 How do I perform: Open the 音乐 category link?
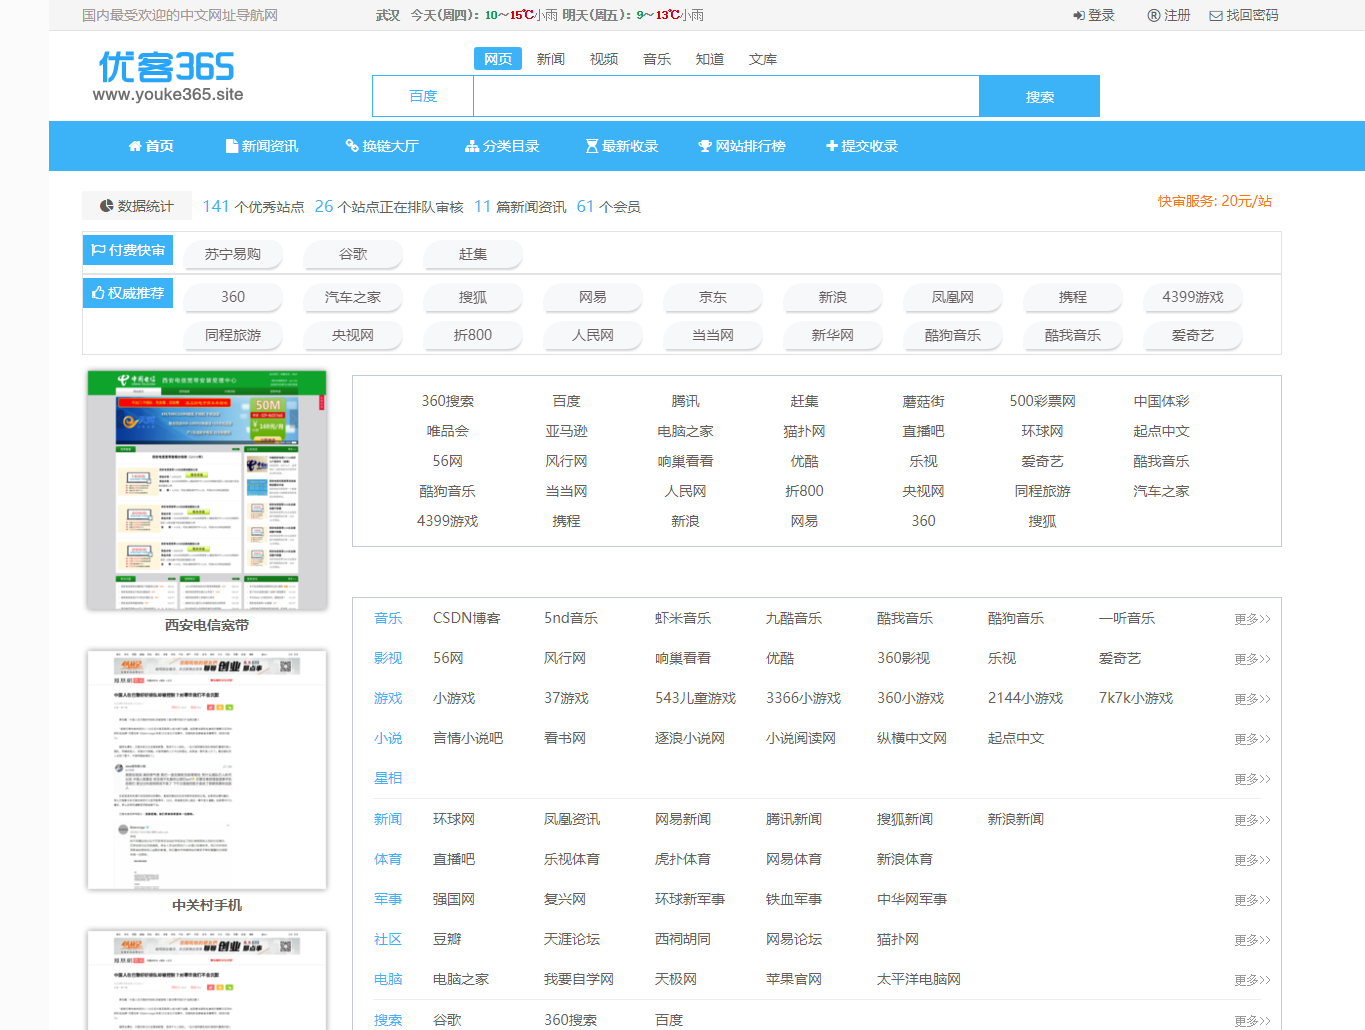[x=388, y=618]
